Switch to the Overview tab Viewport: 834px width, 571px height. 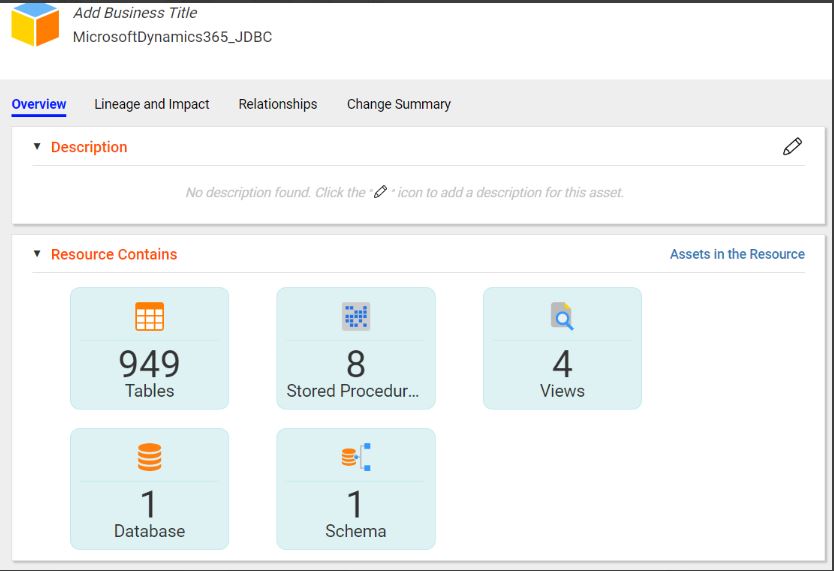tap(39, 104)
